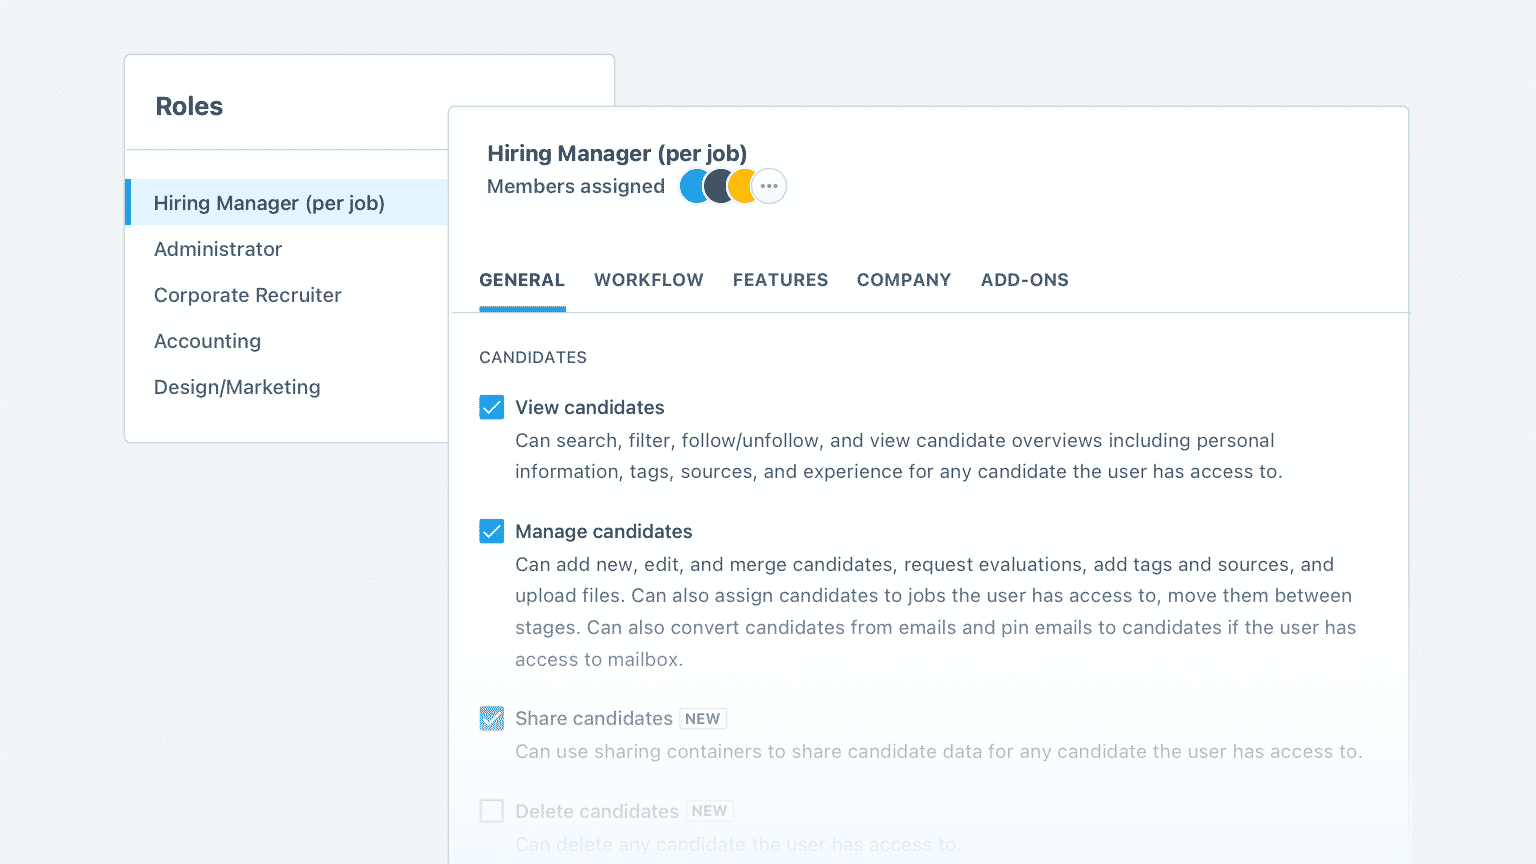Uncheck the View candidates checkbox
The height and width of the screenshot is (864, 1536).
[x=491, y=407]
